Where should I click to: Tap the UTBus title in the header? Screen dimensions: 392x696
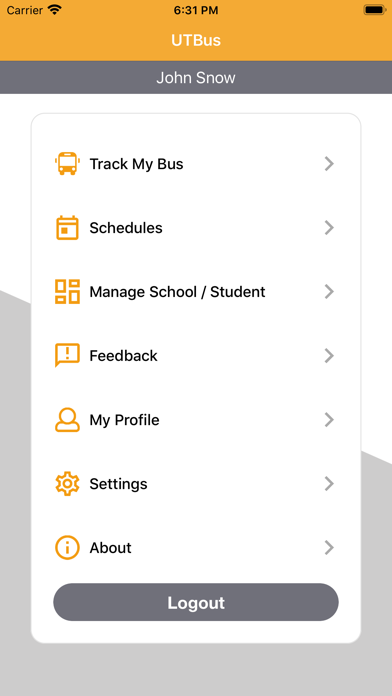(x=196, y=40)
